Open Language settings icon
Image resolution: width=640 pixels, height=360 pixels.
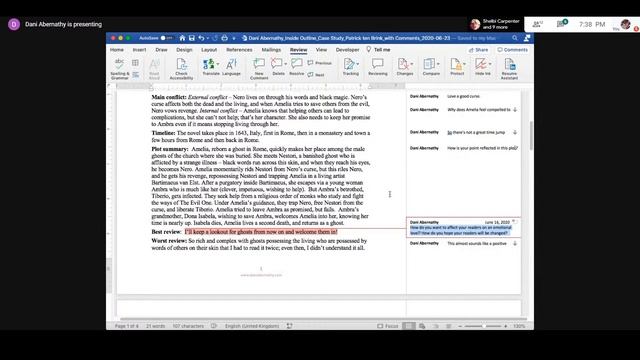pos(231,67)
